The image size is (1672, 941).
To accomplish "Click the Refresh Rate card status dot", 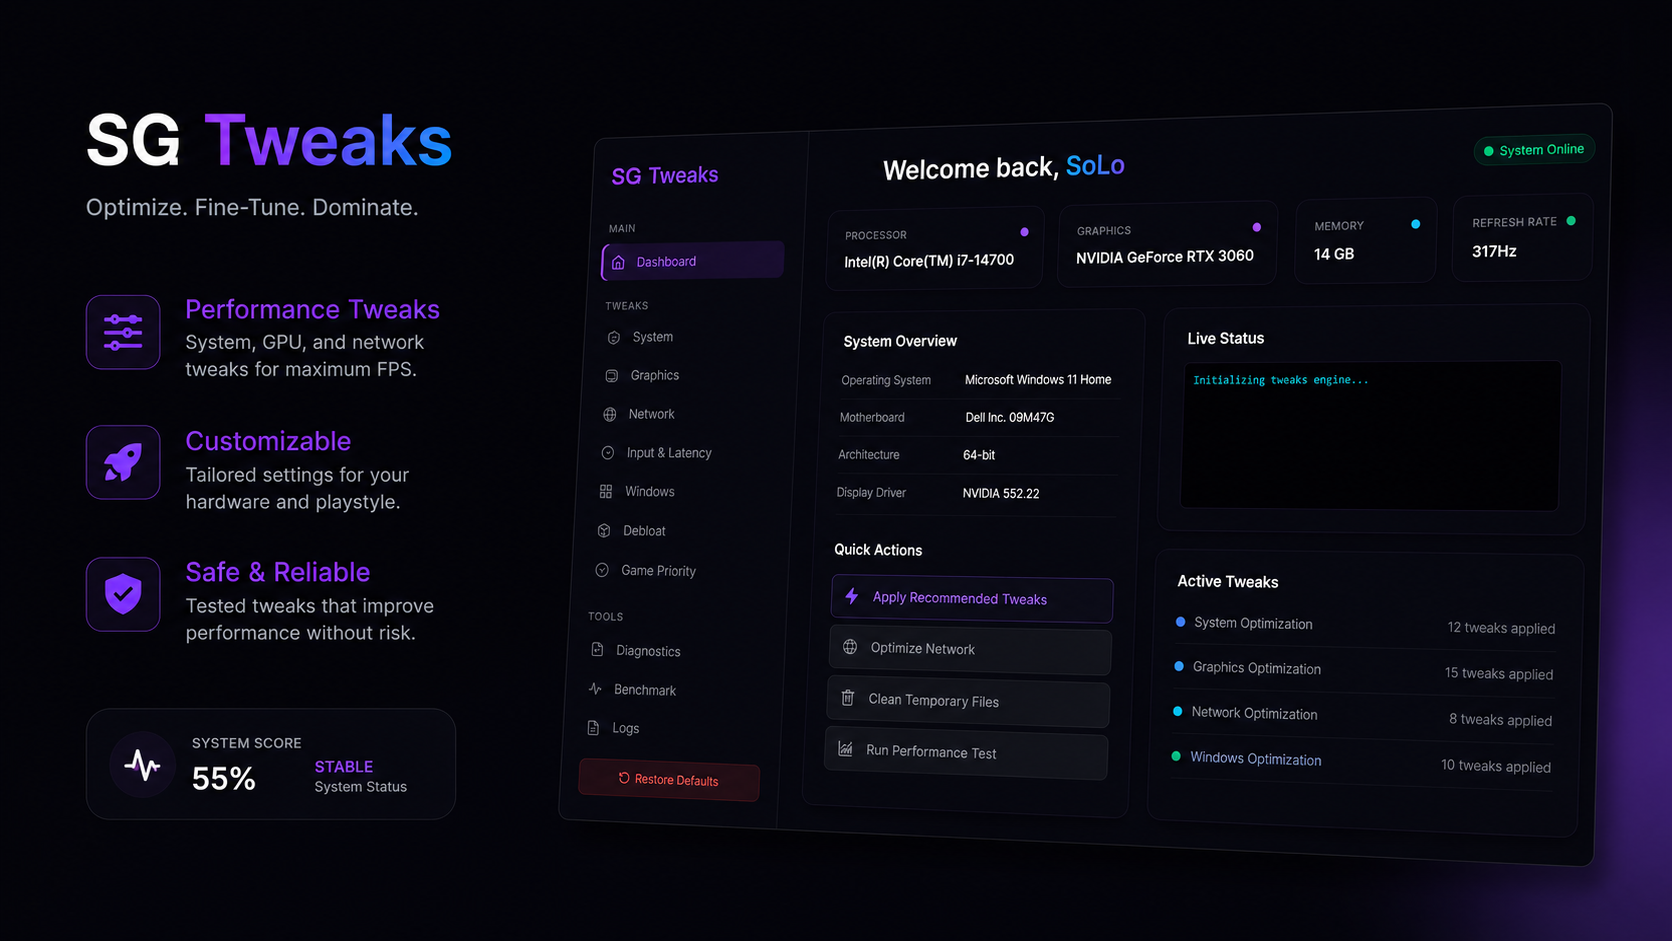I will point(1571,221).
